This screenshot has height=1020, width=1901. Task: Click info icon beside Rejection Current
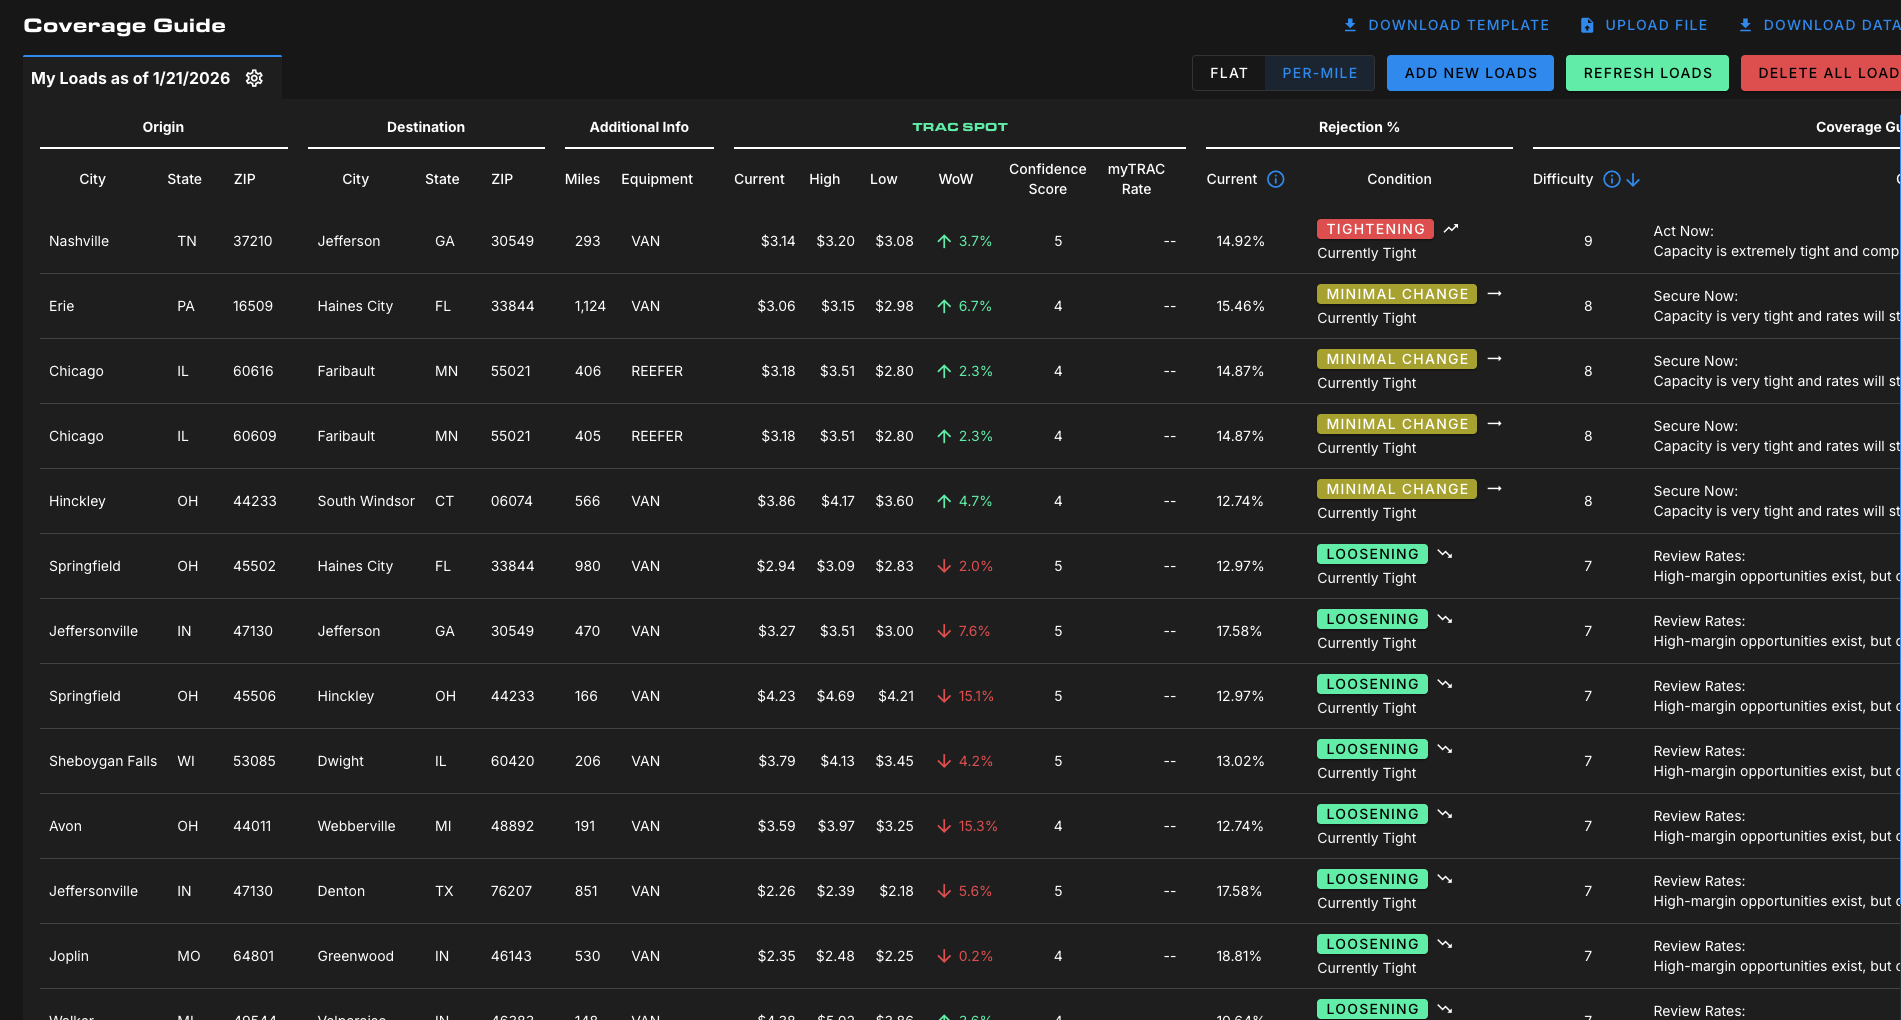[1275, 179]
